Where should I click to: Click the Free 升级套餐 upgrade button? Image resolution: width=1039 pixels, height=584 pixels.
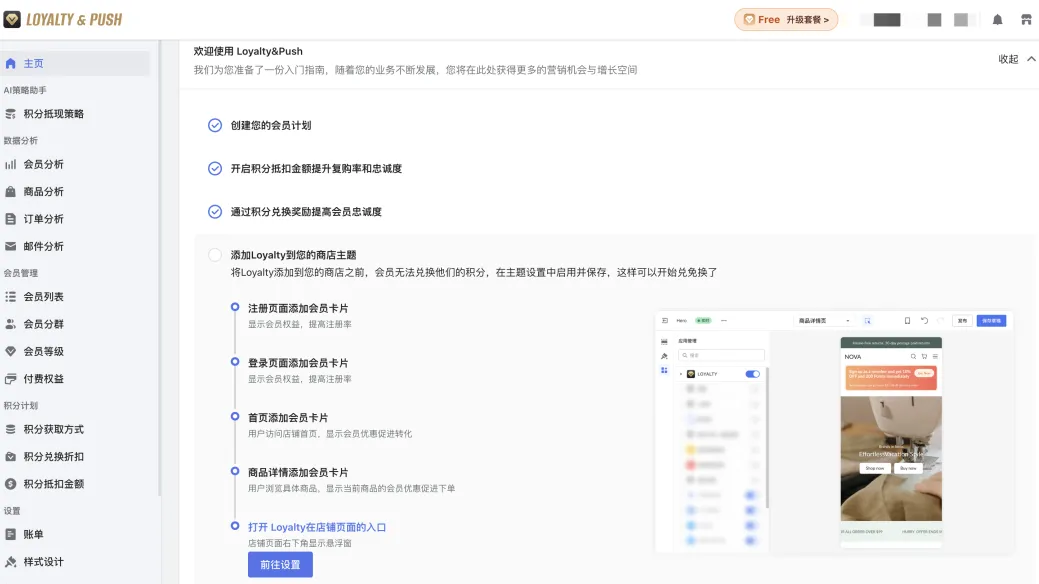(x=786, y=20)
